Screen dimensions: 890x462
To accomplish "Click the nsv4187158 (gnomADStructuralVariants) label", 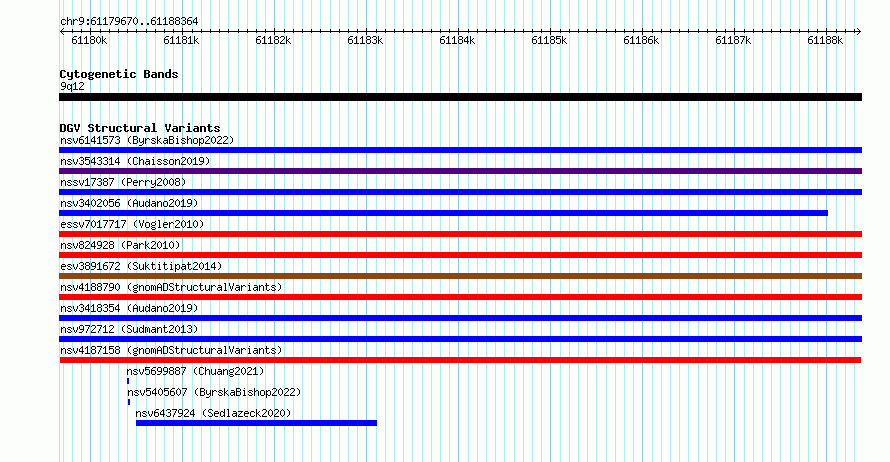I will click(171, 350).
